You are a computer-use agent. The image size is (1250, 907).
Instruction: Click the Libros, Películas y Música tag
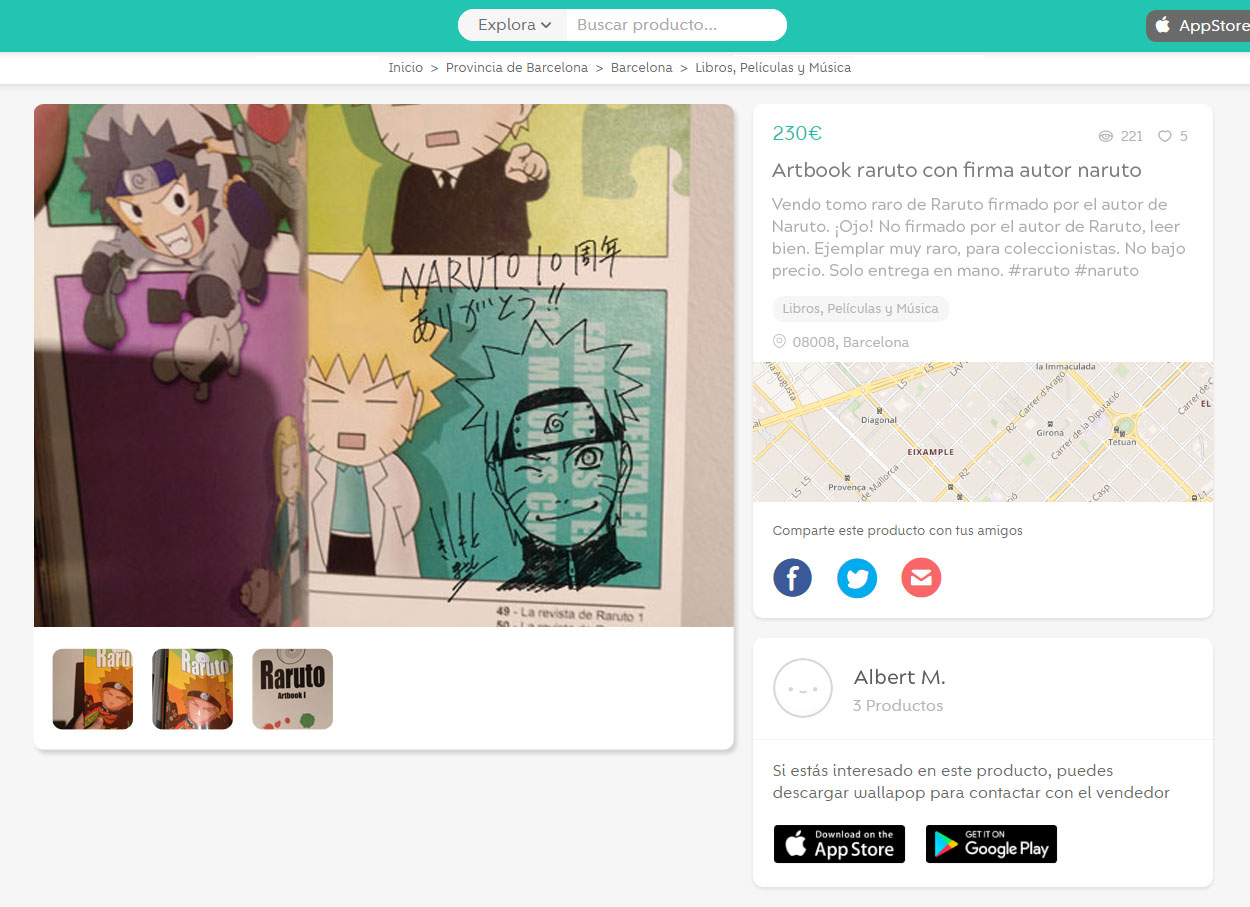(x=860, y=308)
